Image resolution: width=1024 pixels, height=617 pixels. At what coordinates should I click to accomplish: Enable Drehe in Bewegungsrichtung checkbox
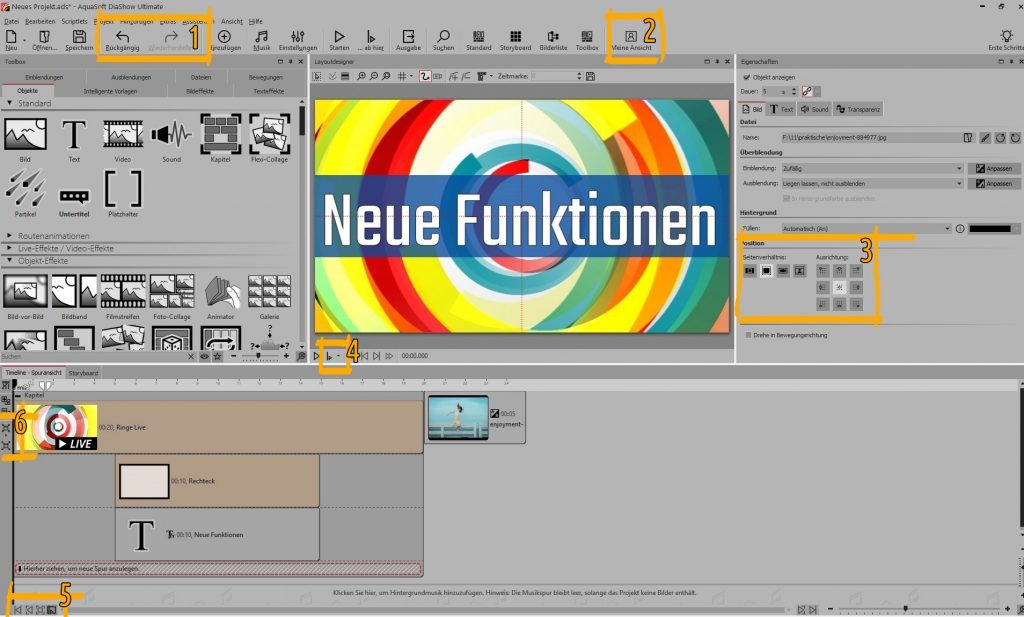pos(746,335)
